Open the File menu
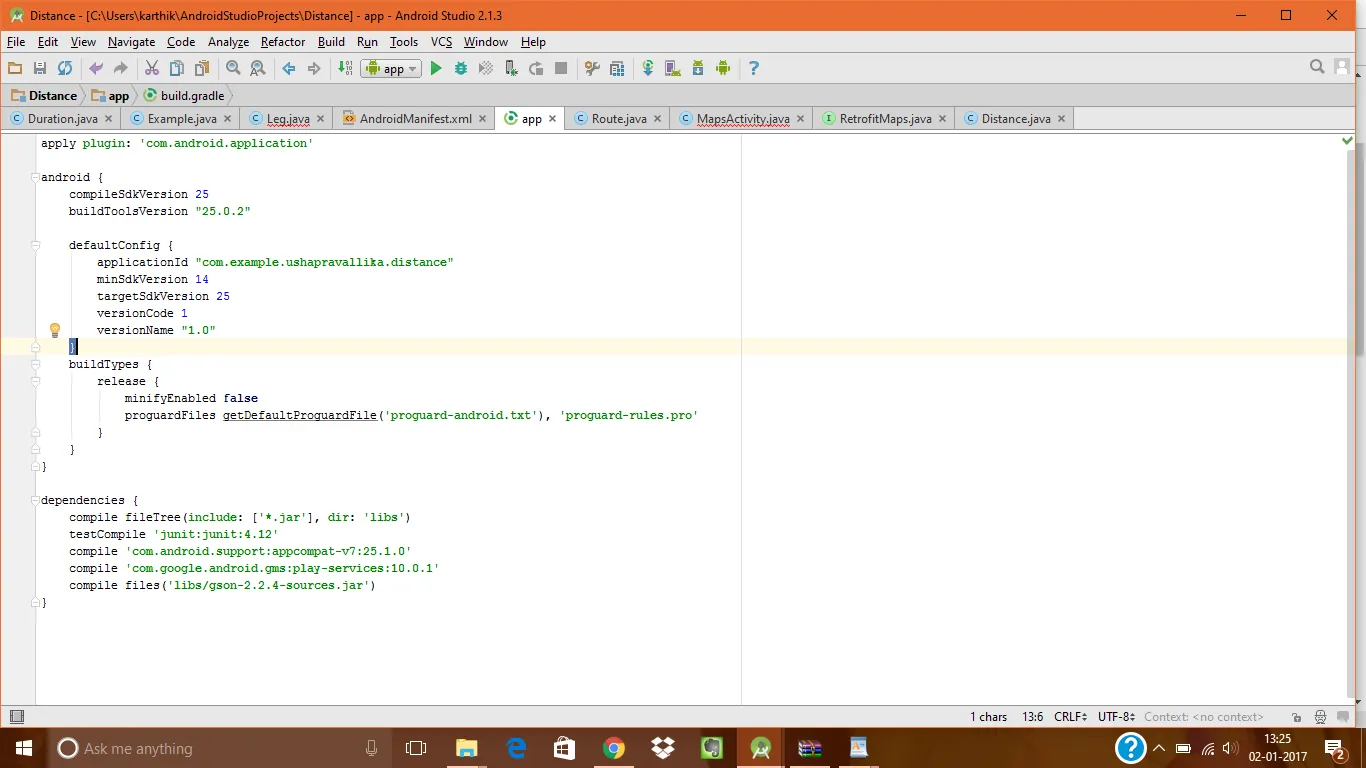 tap(16, 42)
